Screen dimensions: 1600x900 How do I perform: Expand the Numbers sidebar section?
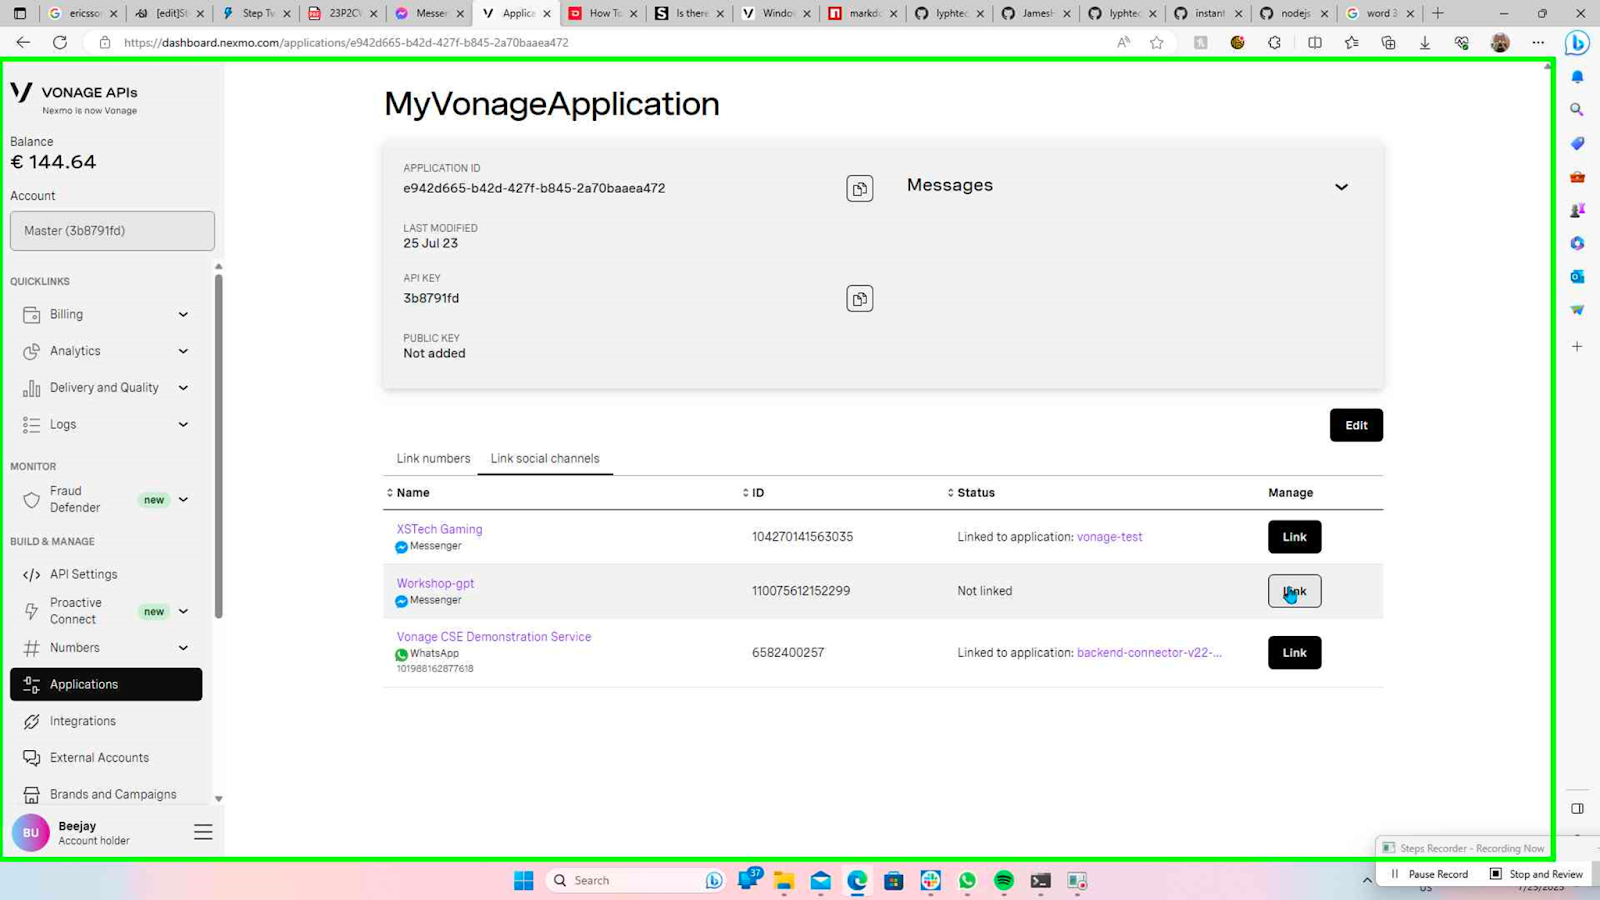[x=73, y=647]
